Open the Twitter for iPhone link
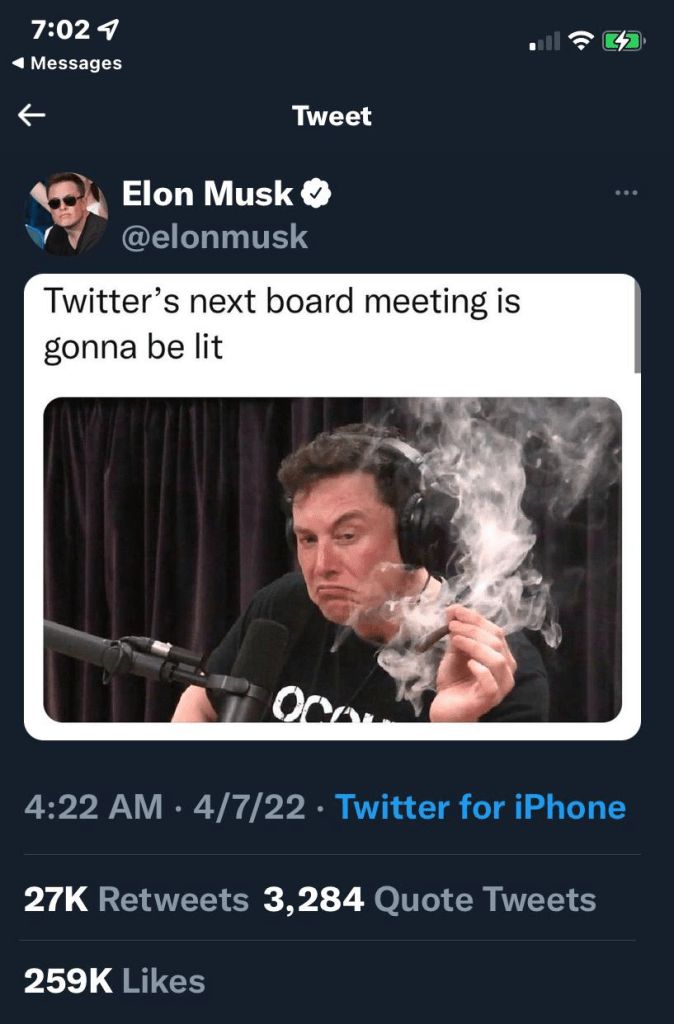This screenshot has height=1024, width=674. pos(481,807)
